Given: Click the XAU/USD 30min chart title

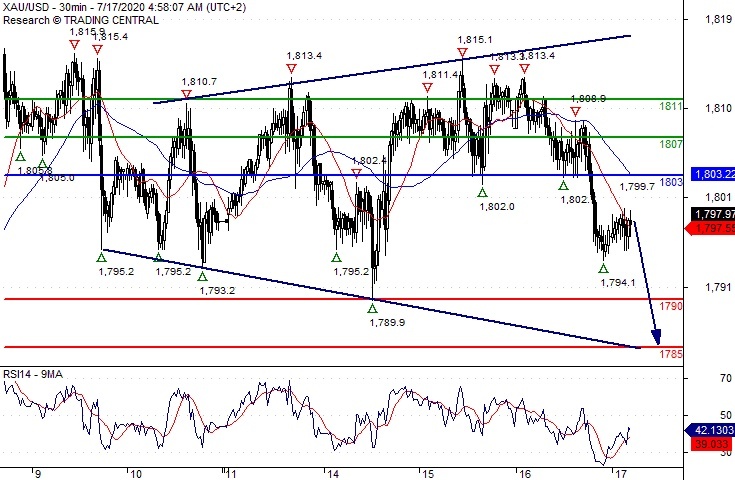Looking at the screenshot, I should (x=124, y=8).
